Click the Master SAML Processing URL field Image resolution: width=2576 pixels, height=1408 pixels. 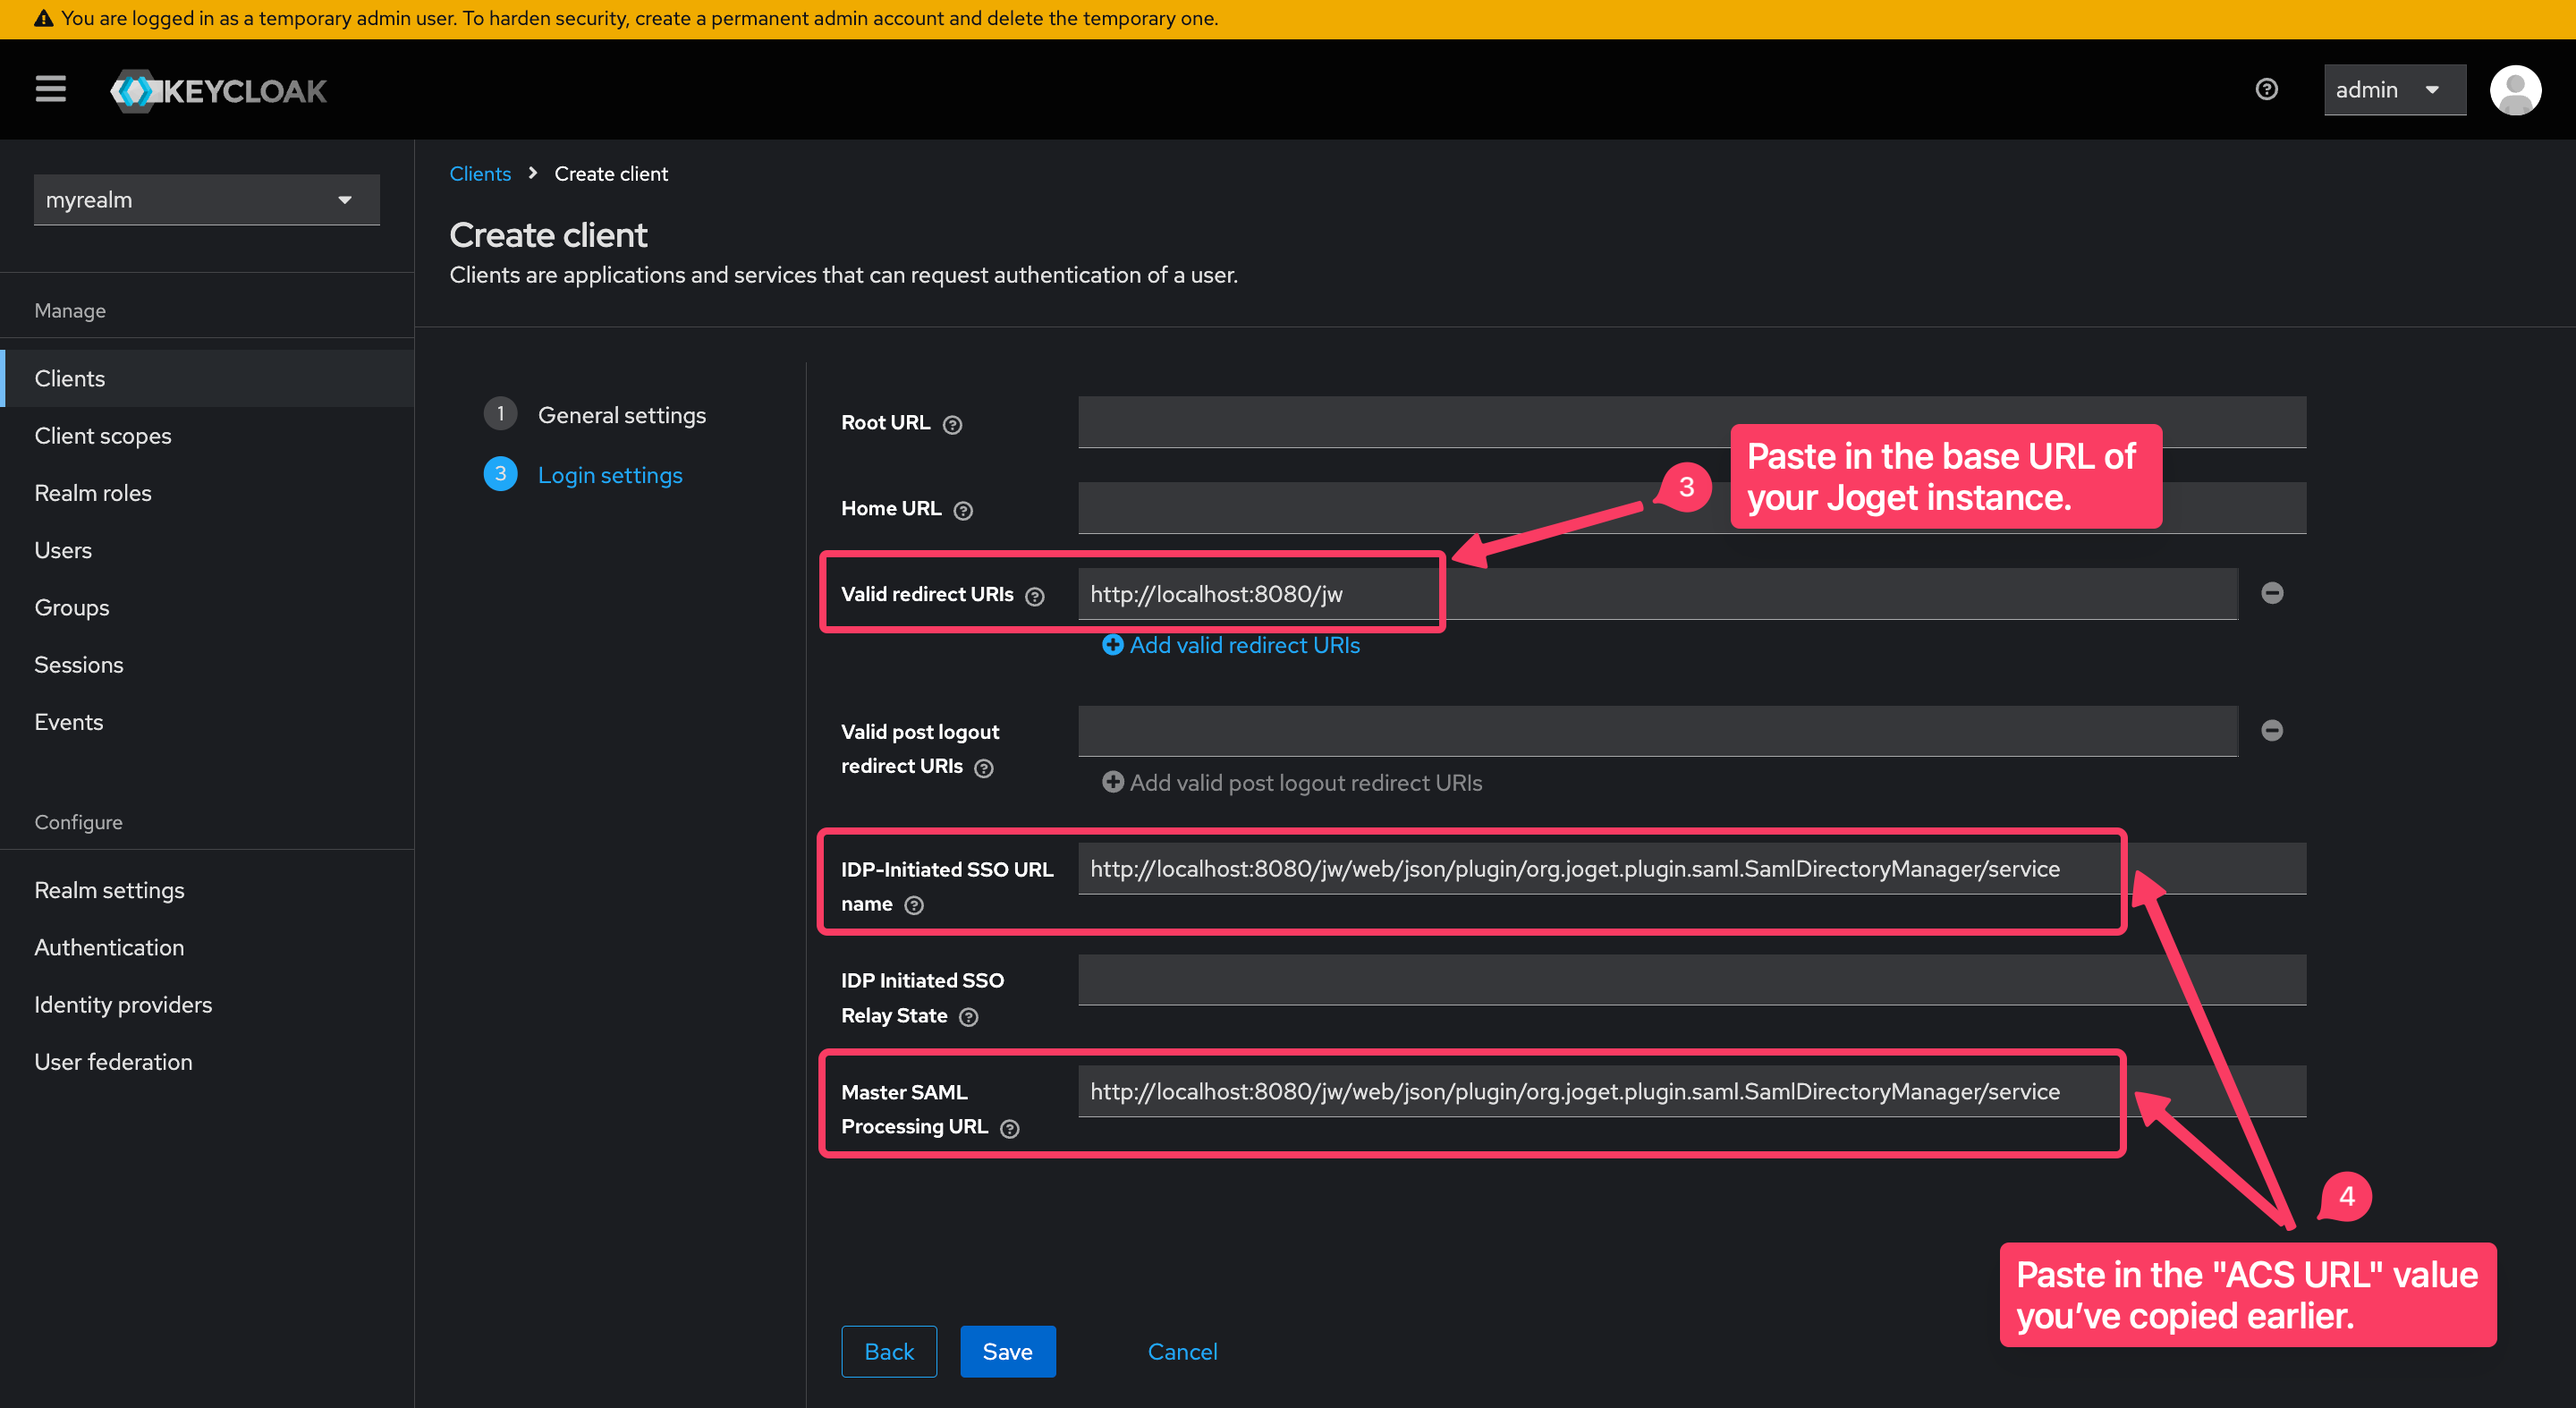pos(1692,1092)
